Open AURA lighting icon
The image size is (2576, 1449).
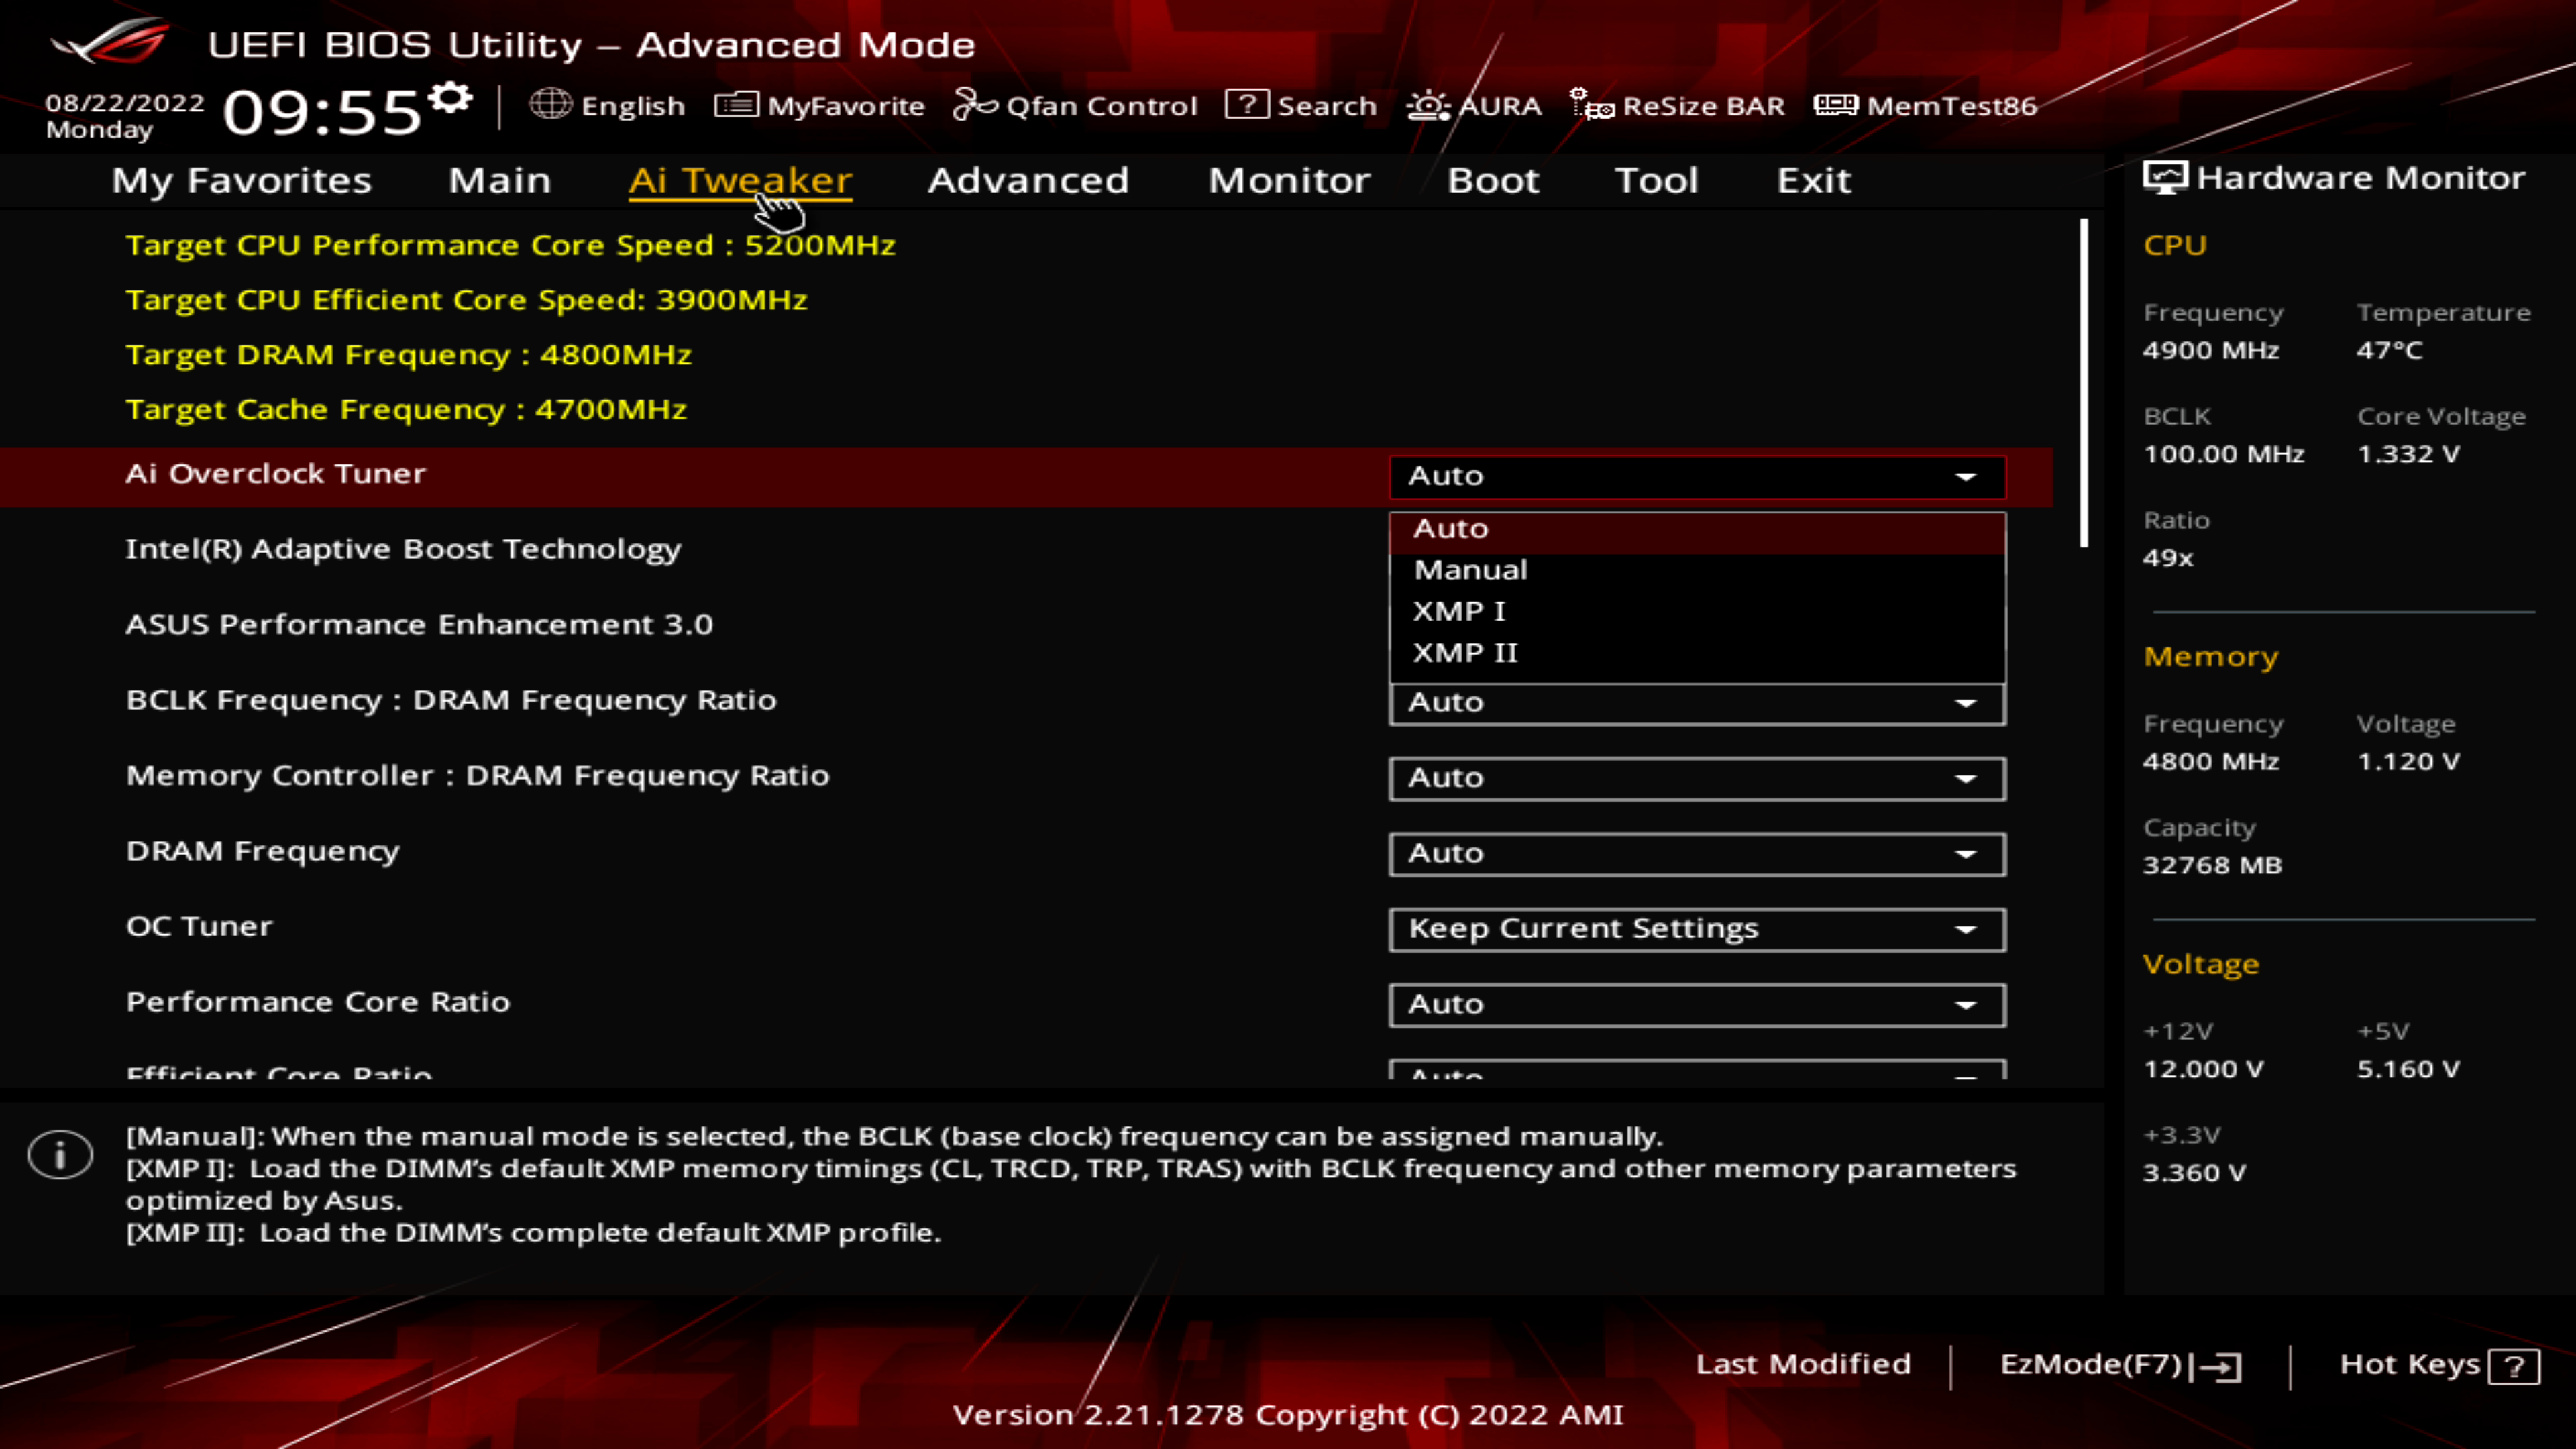[x=1428, y=104]
